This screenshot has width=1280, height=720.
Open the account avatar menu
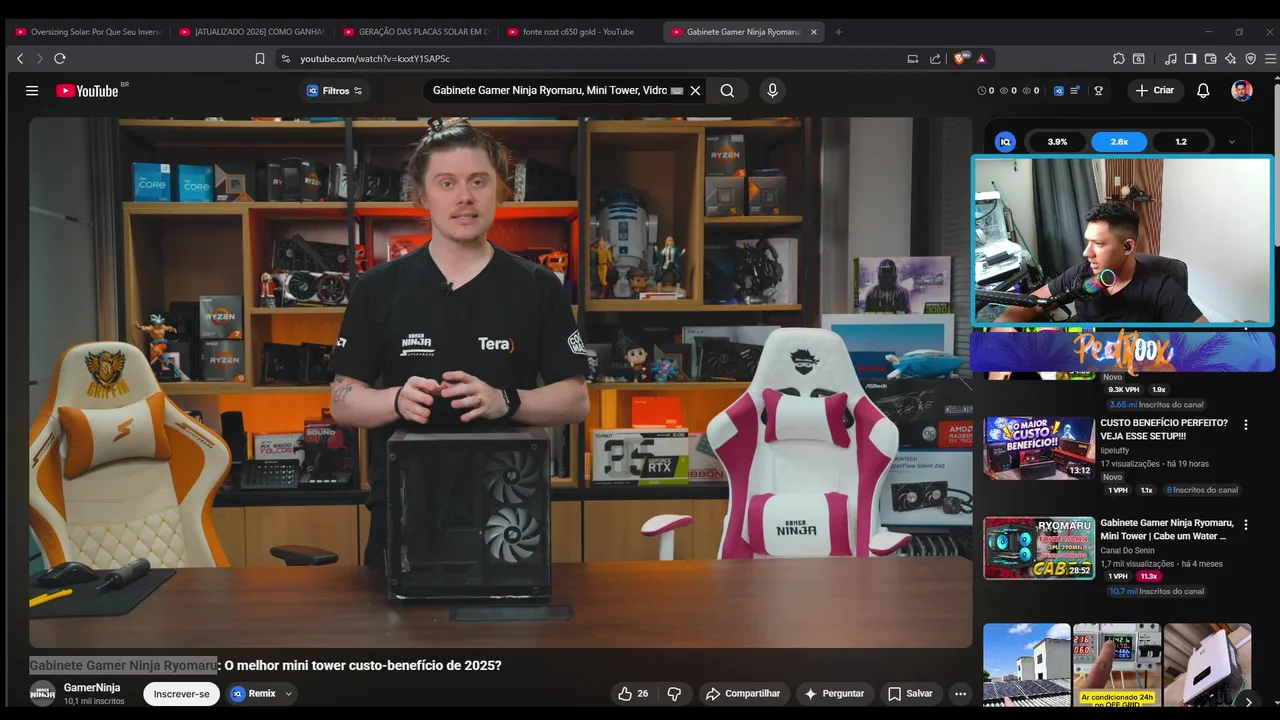tap(1242, 91)
